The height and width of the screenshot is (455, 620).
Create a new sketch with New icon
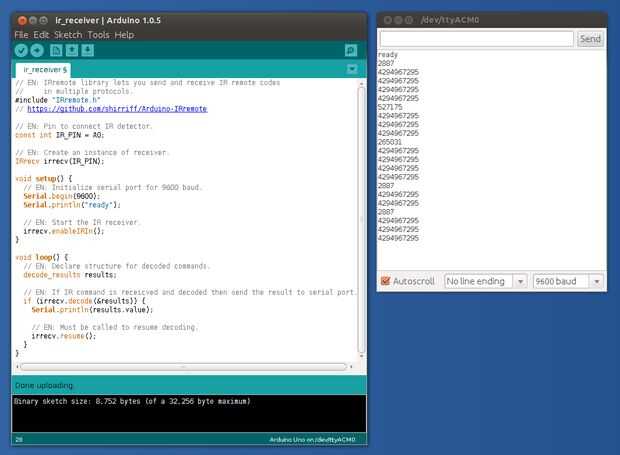tap(56, 50)
